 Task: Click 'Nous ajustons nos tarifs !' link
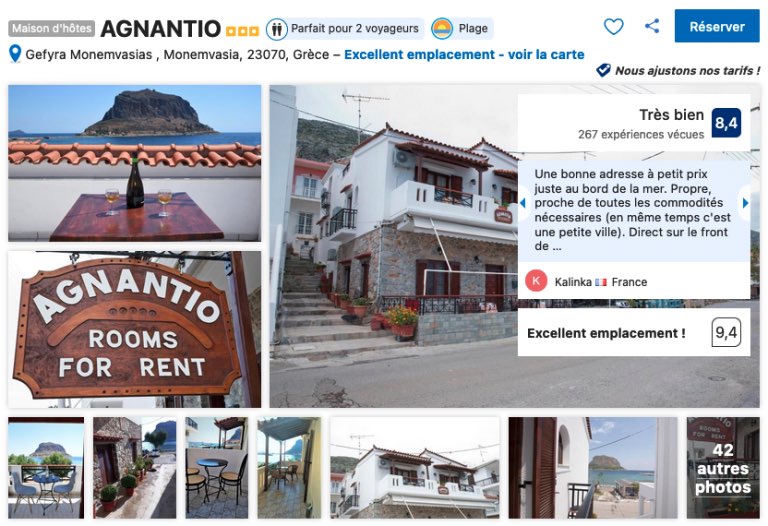coord(688,71)
